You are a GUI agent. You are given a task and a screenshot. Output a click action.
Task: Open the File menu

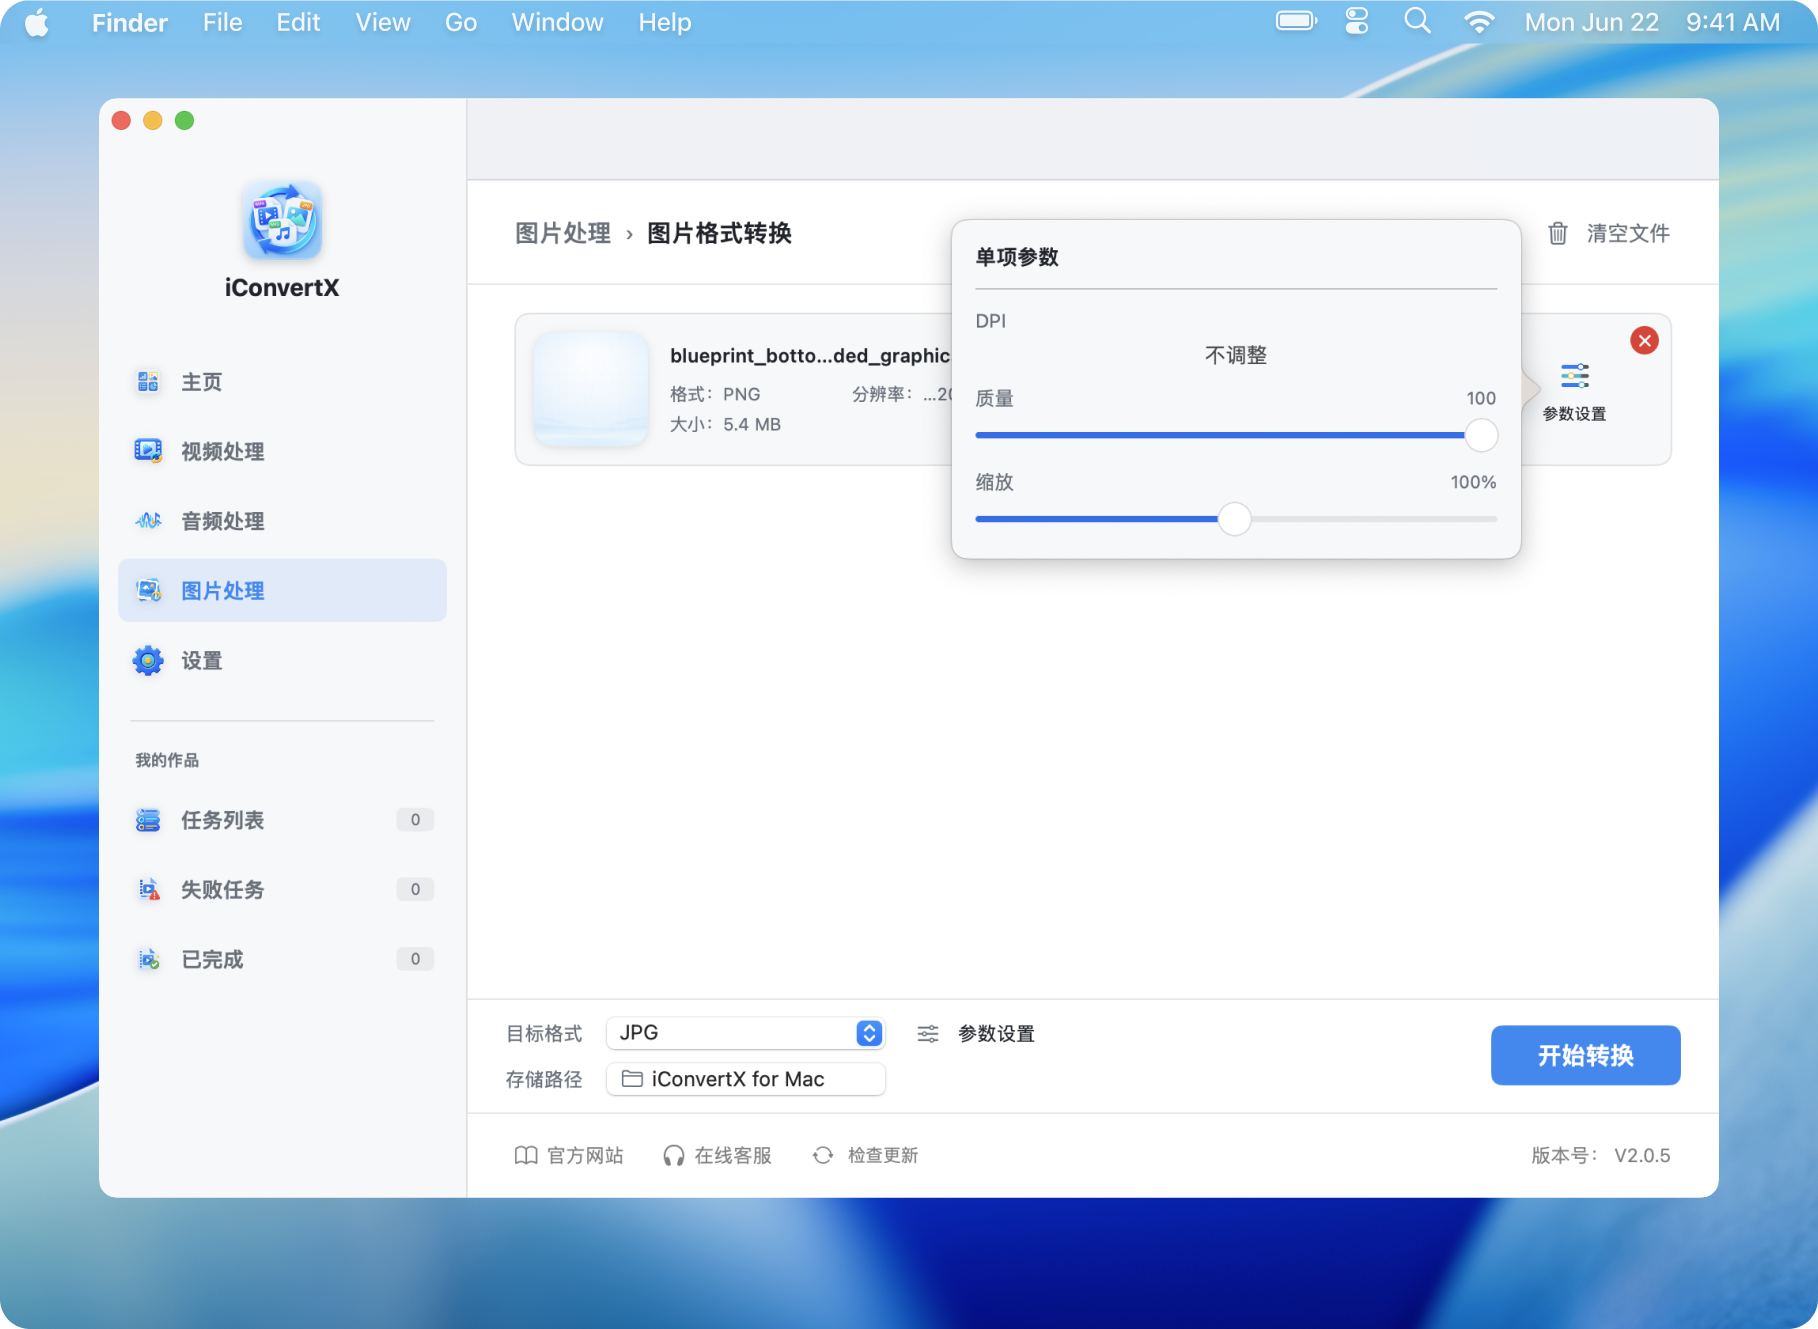click(222, 22)
